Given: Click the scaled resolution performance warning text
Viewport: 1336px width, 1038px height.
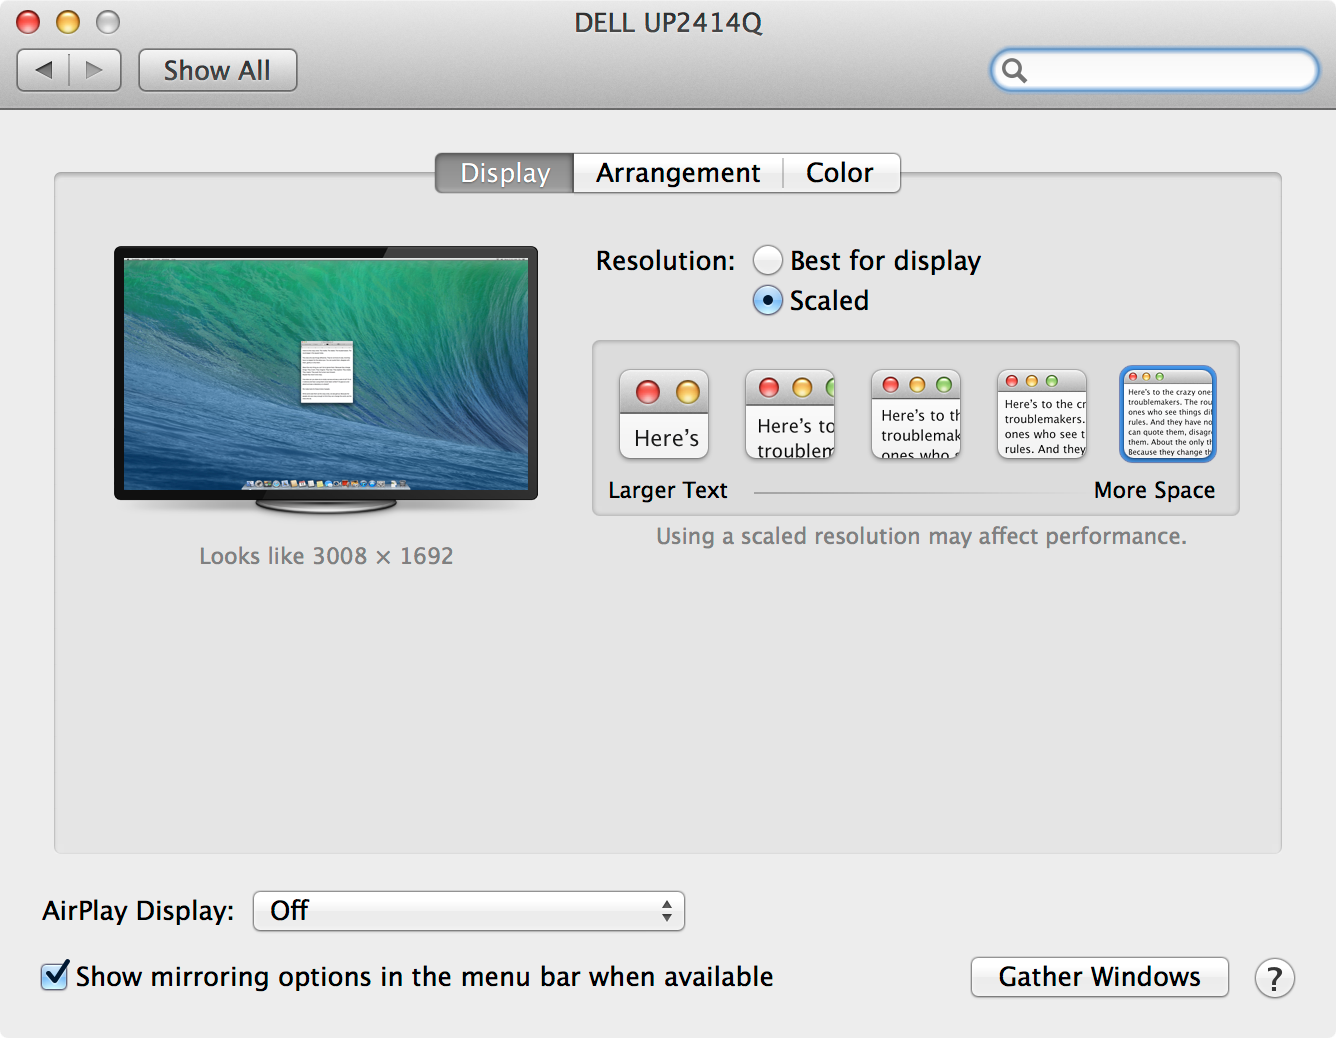Looking at the screenshot, I should tap(921, 536).
